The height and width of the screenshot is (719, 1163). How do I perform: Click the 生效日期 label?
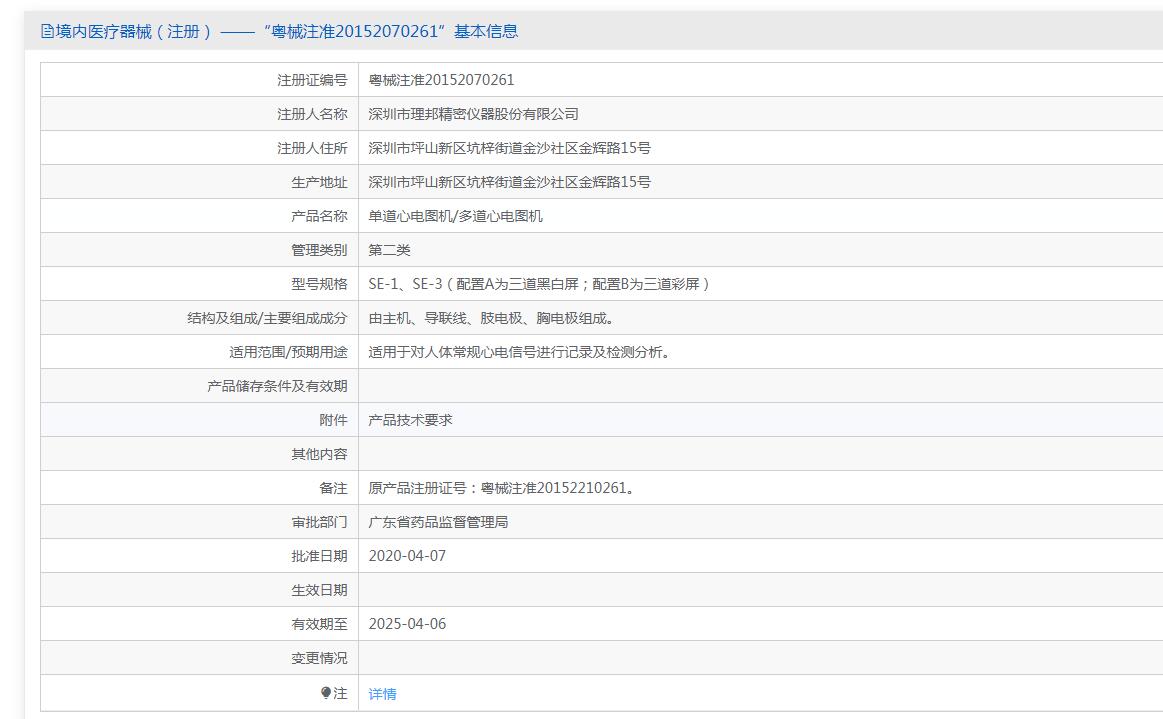[x=319, y=590]
